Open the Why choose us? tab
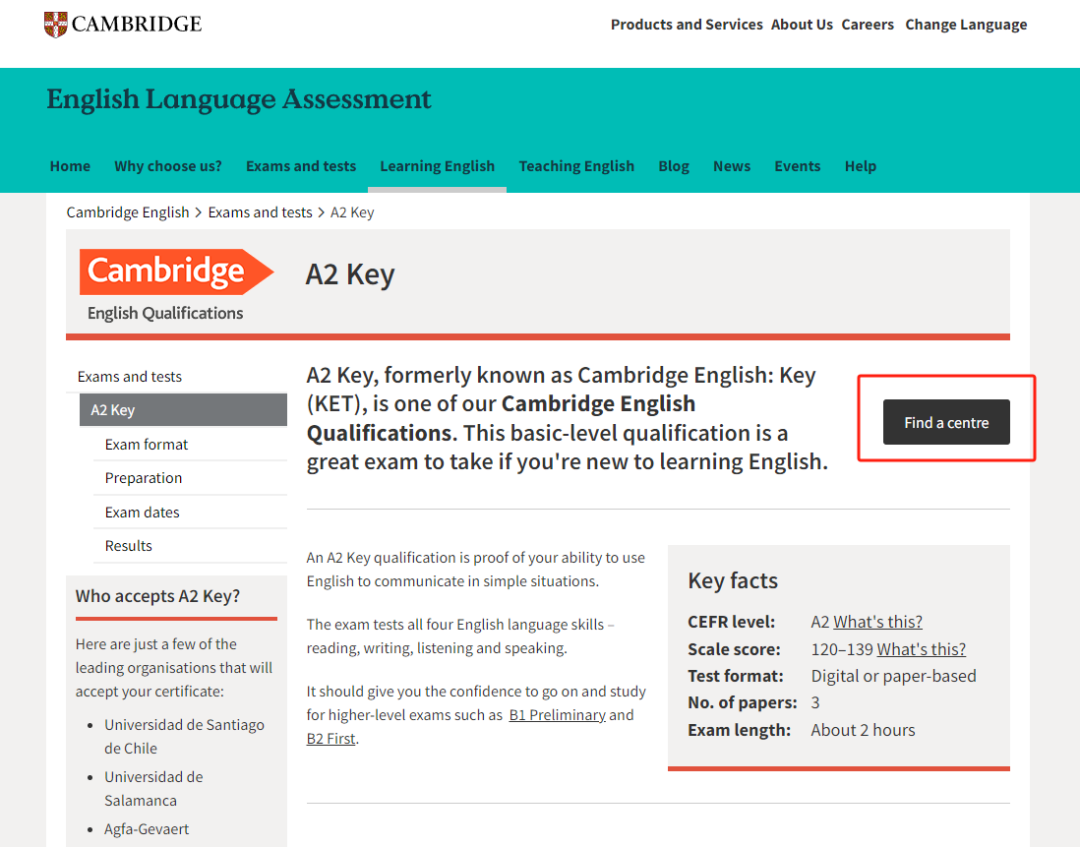Screen dimensions: 1080x847 (168, 166)
